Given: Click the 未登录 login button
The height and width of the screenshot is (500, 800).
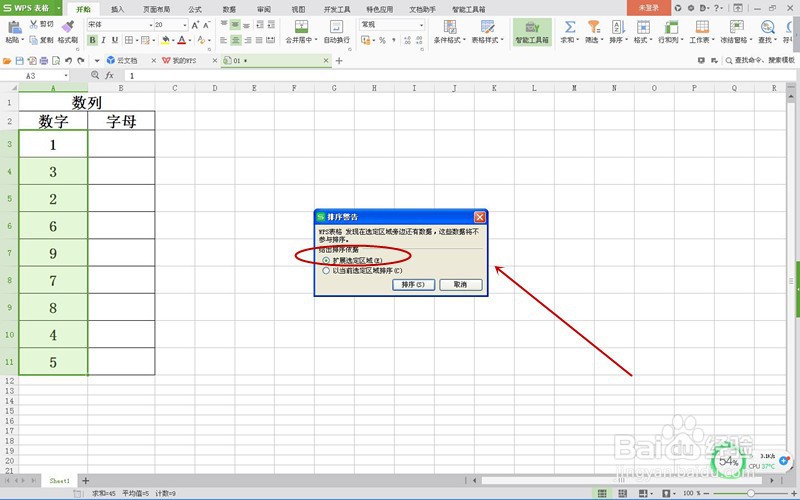Looking at the screenshot, I should pyautogui.click(x=648, y=8).
